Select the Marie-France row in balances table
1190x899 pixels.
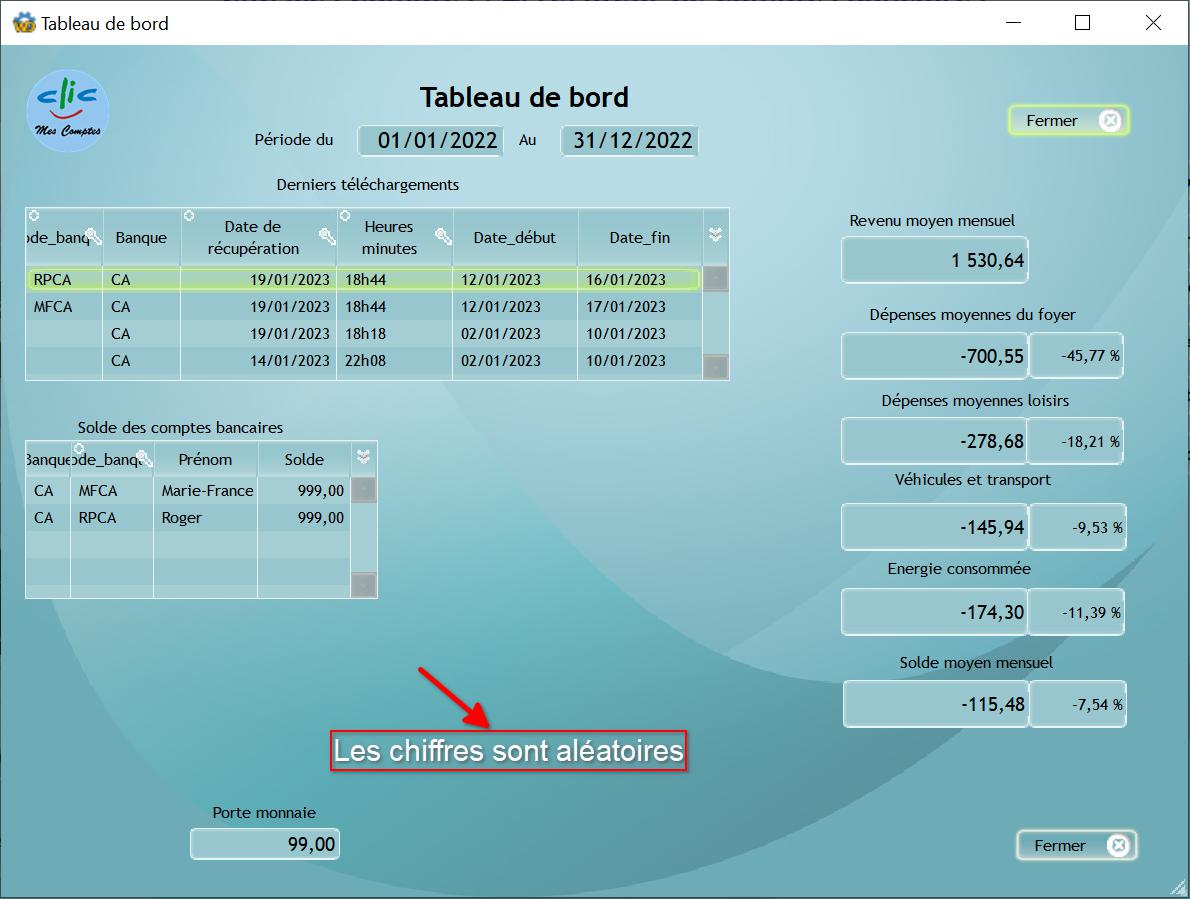pyautogui.click(x=188, y=491)
